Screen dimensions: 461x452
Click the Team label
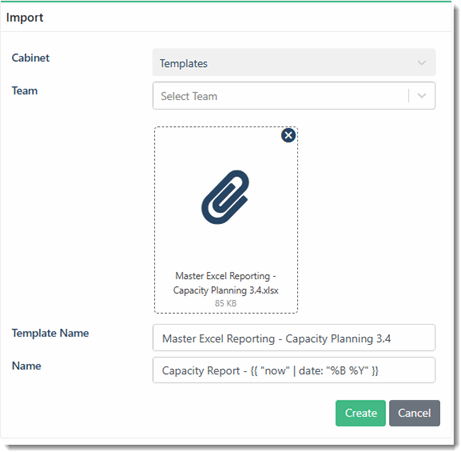pyautogui.click(x=25, y=91)
